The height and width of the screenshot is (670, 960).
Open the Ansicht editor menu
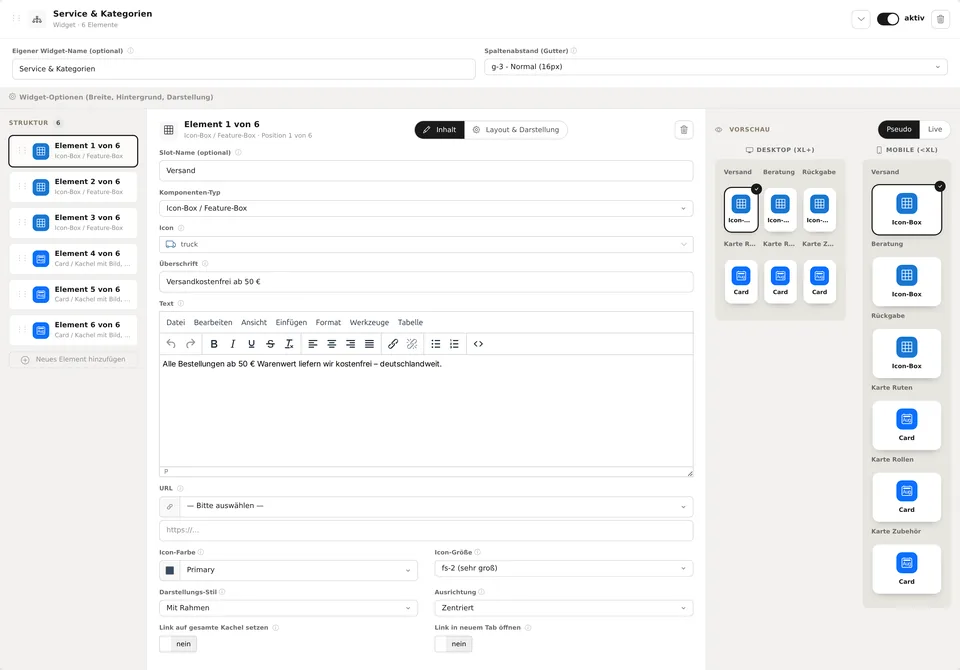tap(253, 322)
